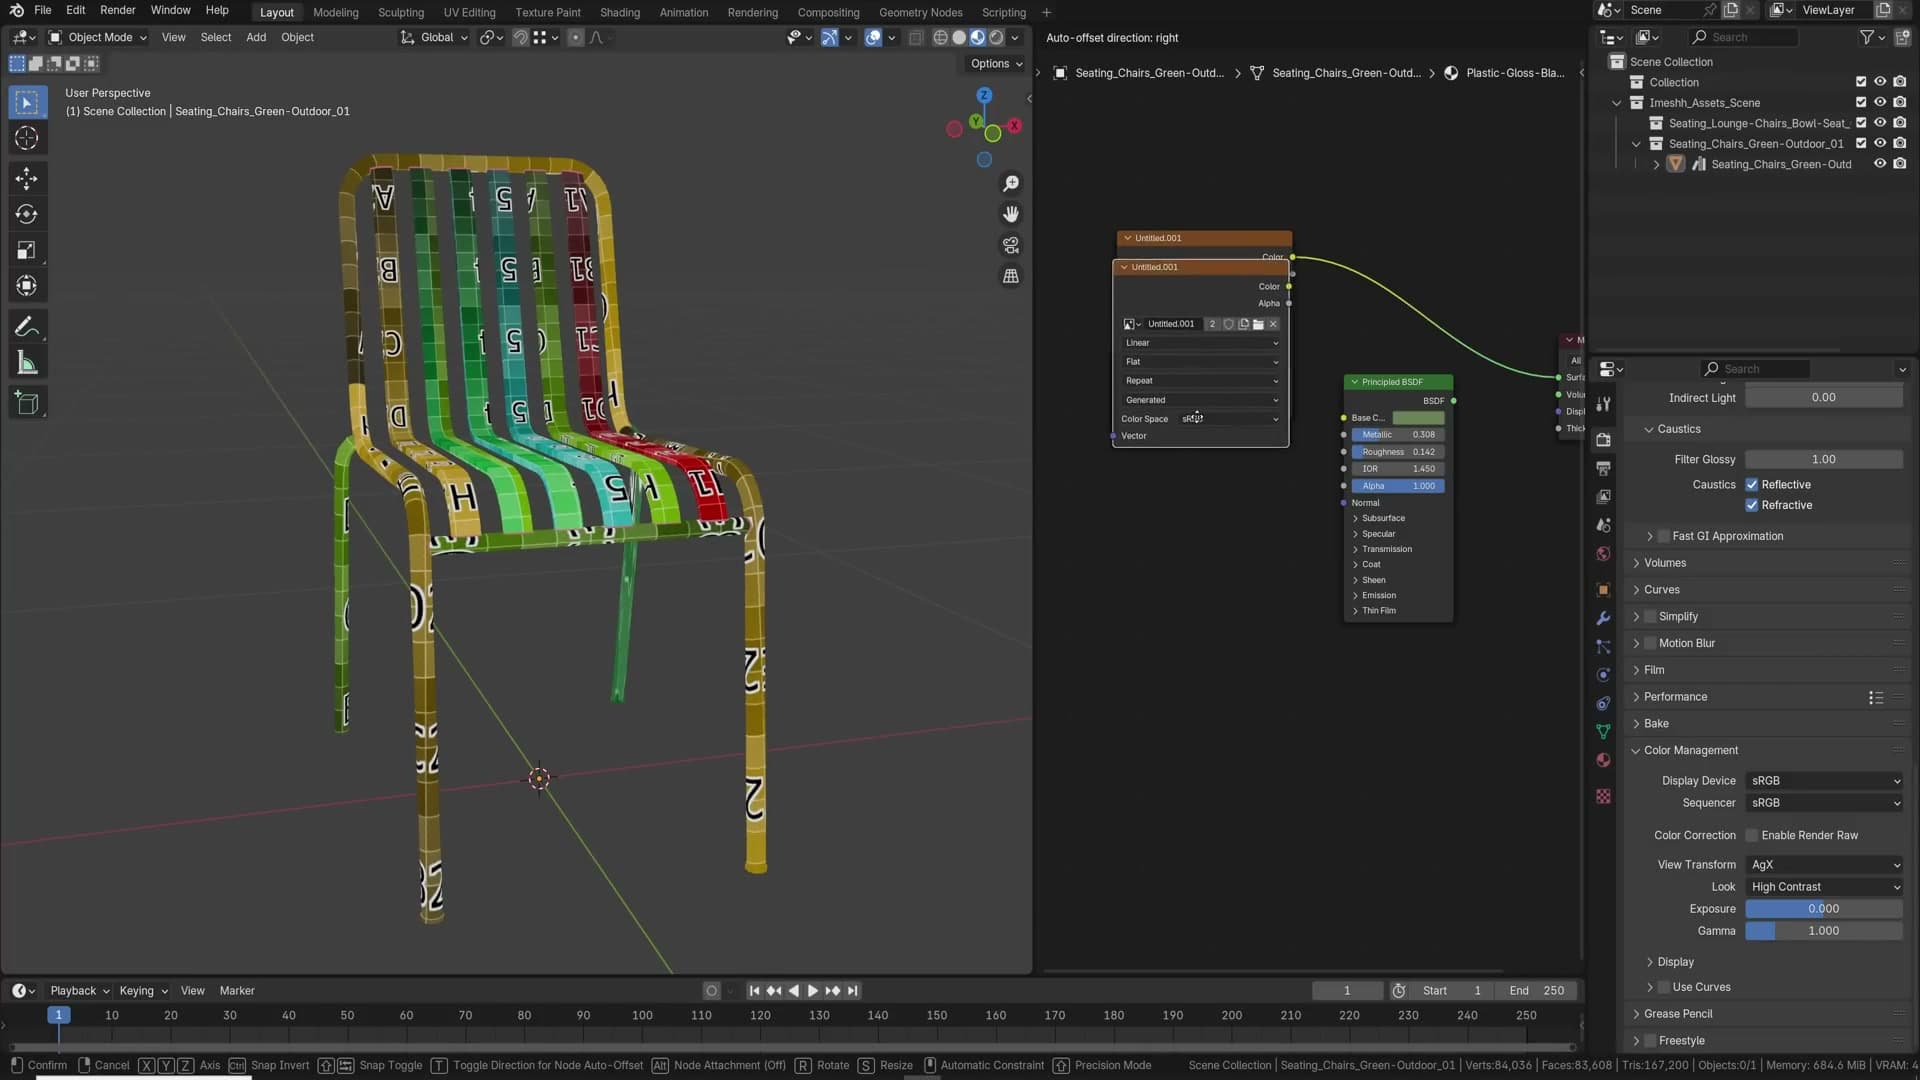Open the File menu
The image size is (1920, 1080).
tap(42, 10)
